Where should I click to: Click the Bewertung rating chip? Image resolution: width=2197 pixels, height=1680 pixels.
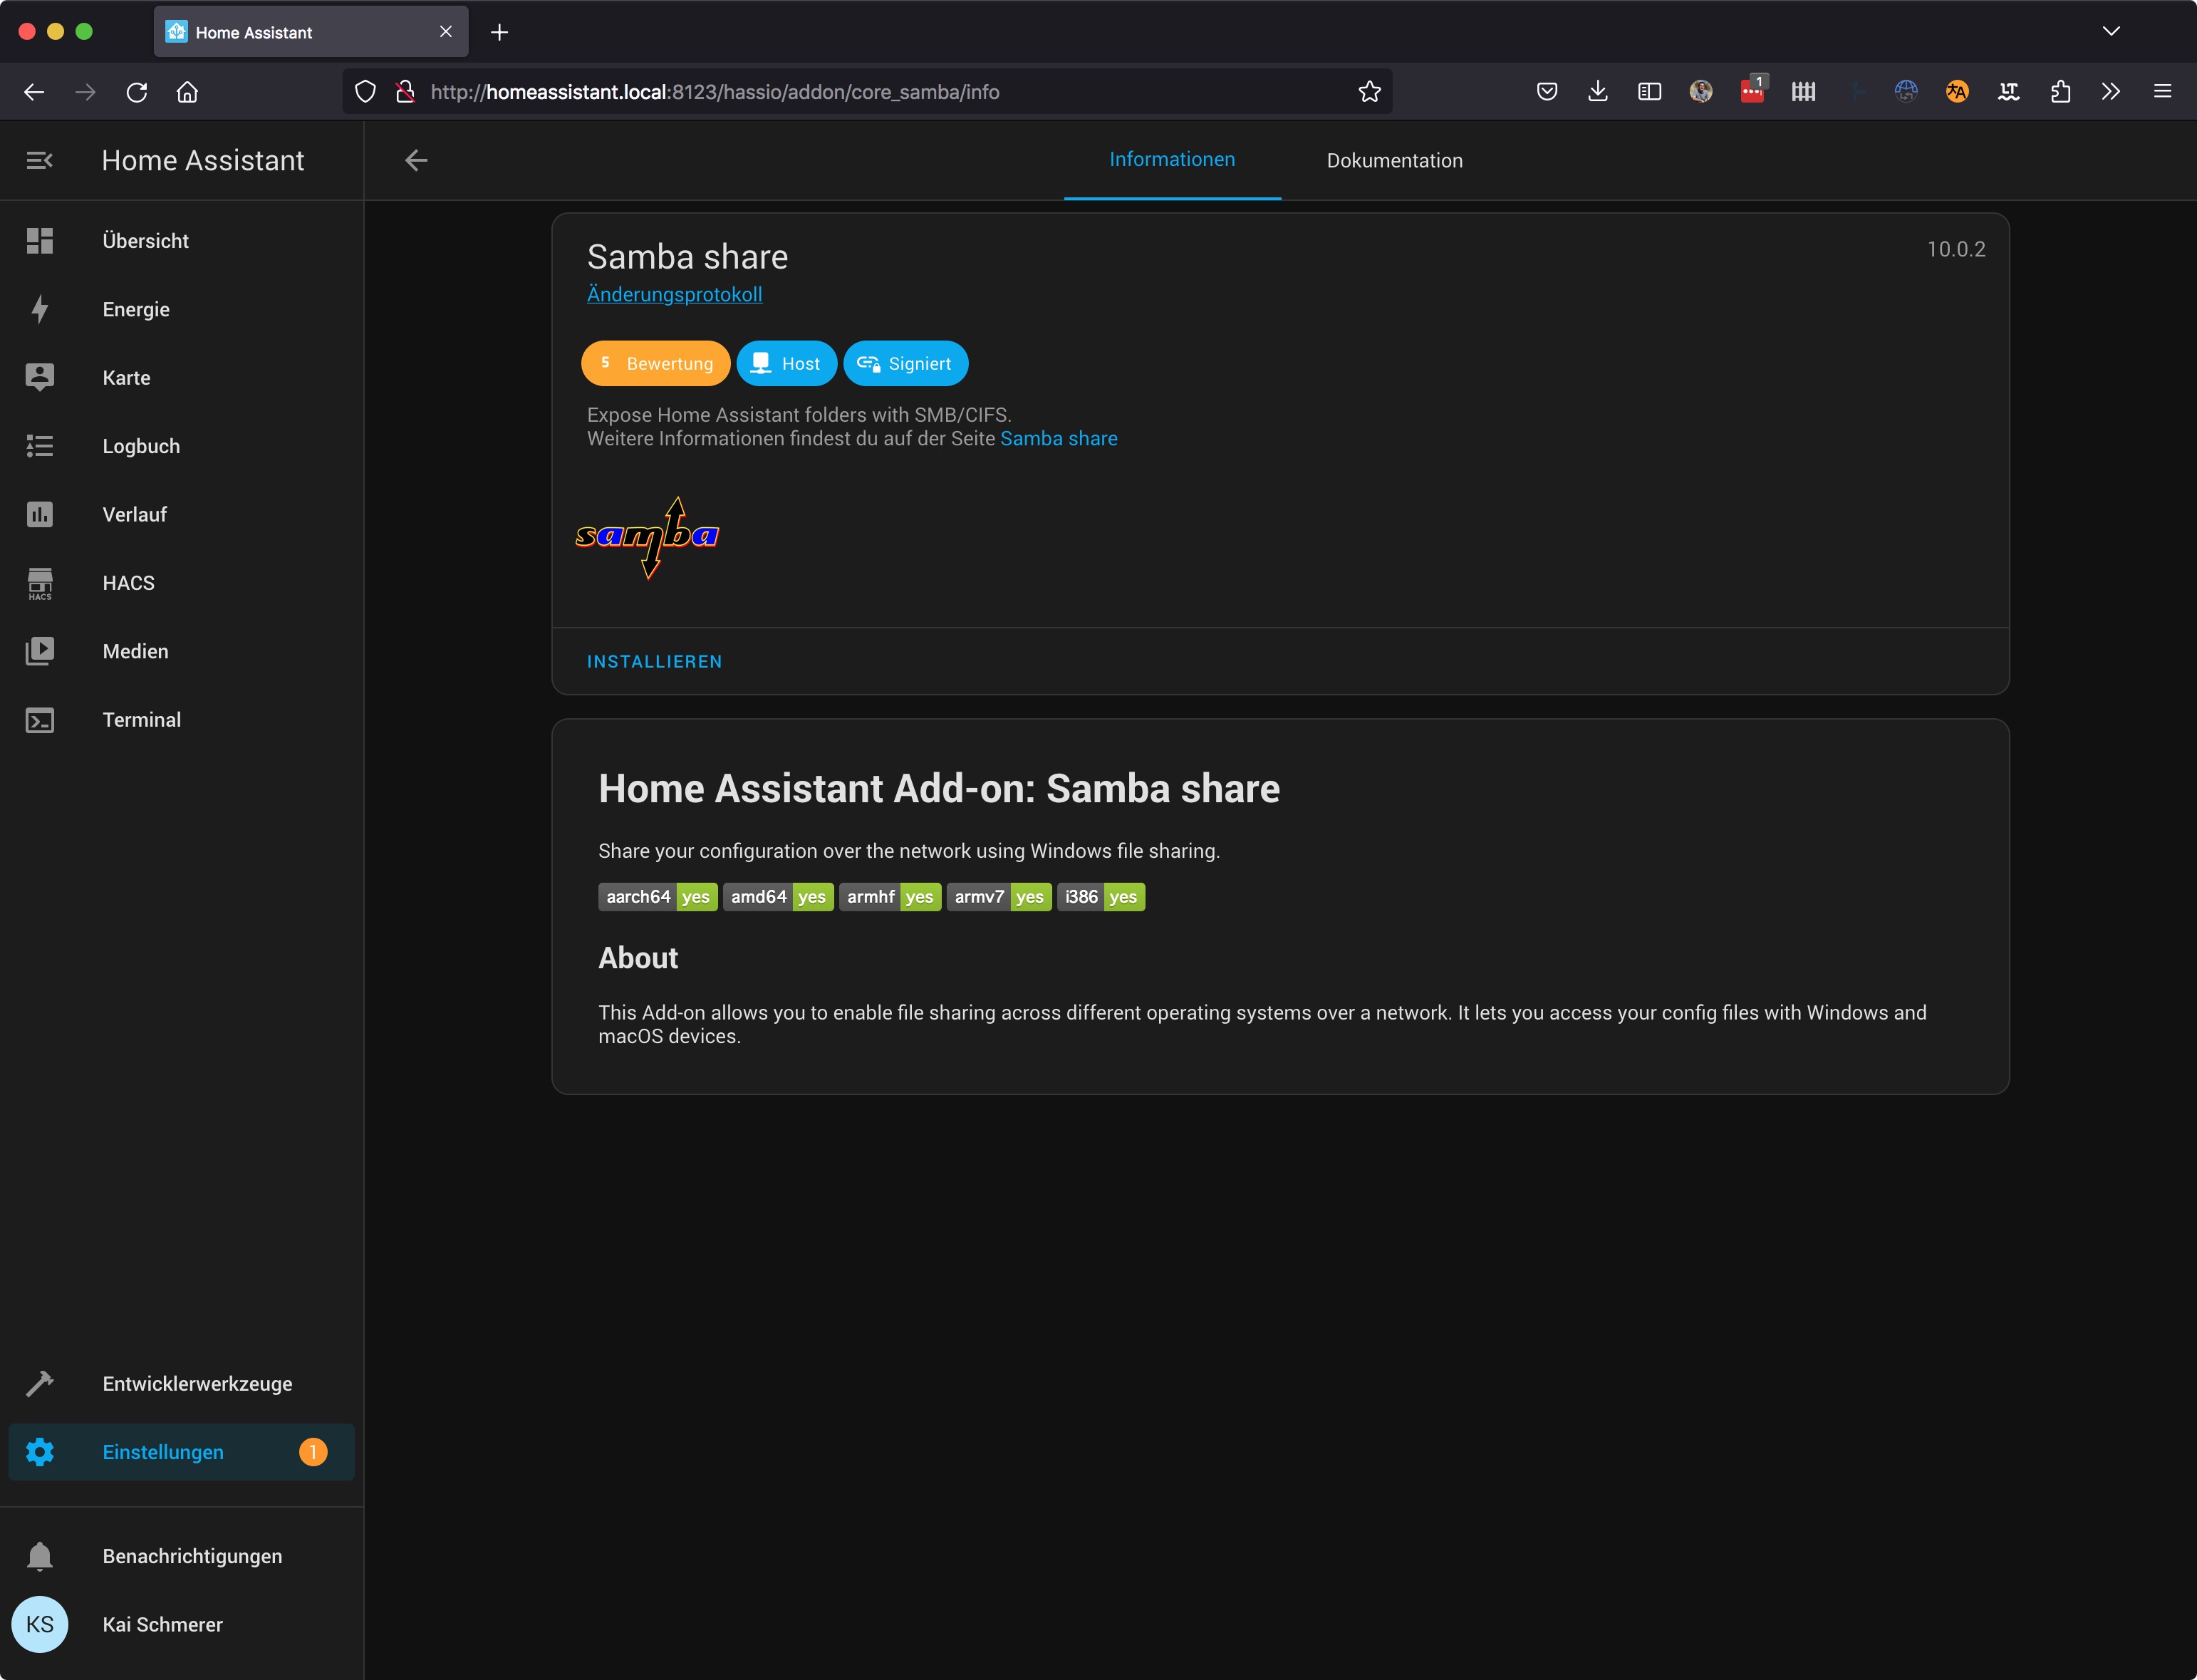click(x=656, y=363)
